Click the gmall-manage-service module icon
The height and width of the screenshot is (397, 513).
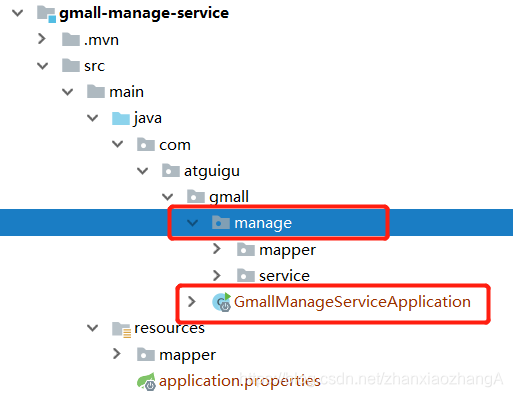(x=46, y=14)
